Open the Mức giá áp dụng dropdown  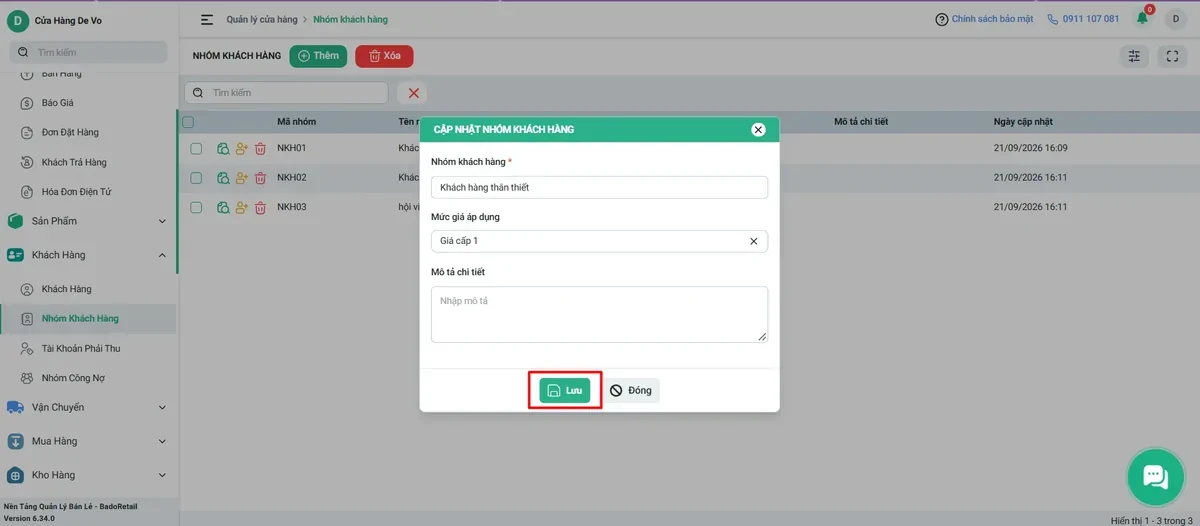click(x=599, y=241)
